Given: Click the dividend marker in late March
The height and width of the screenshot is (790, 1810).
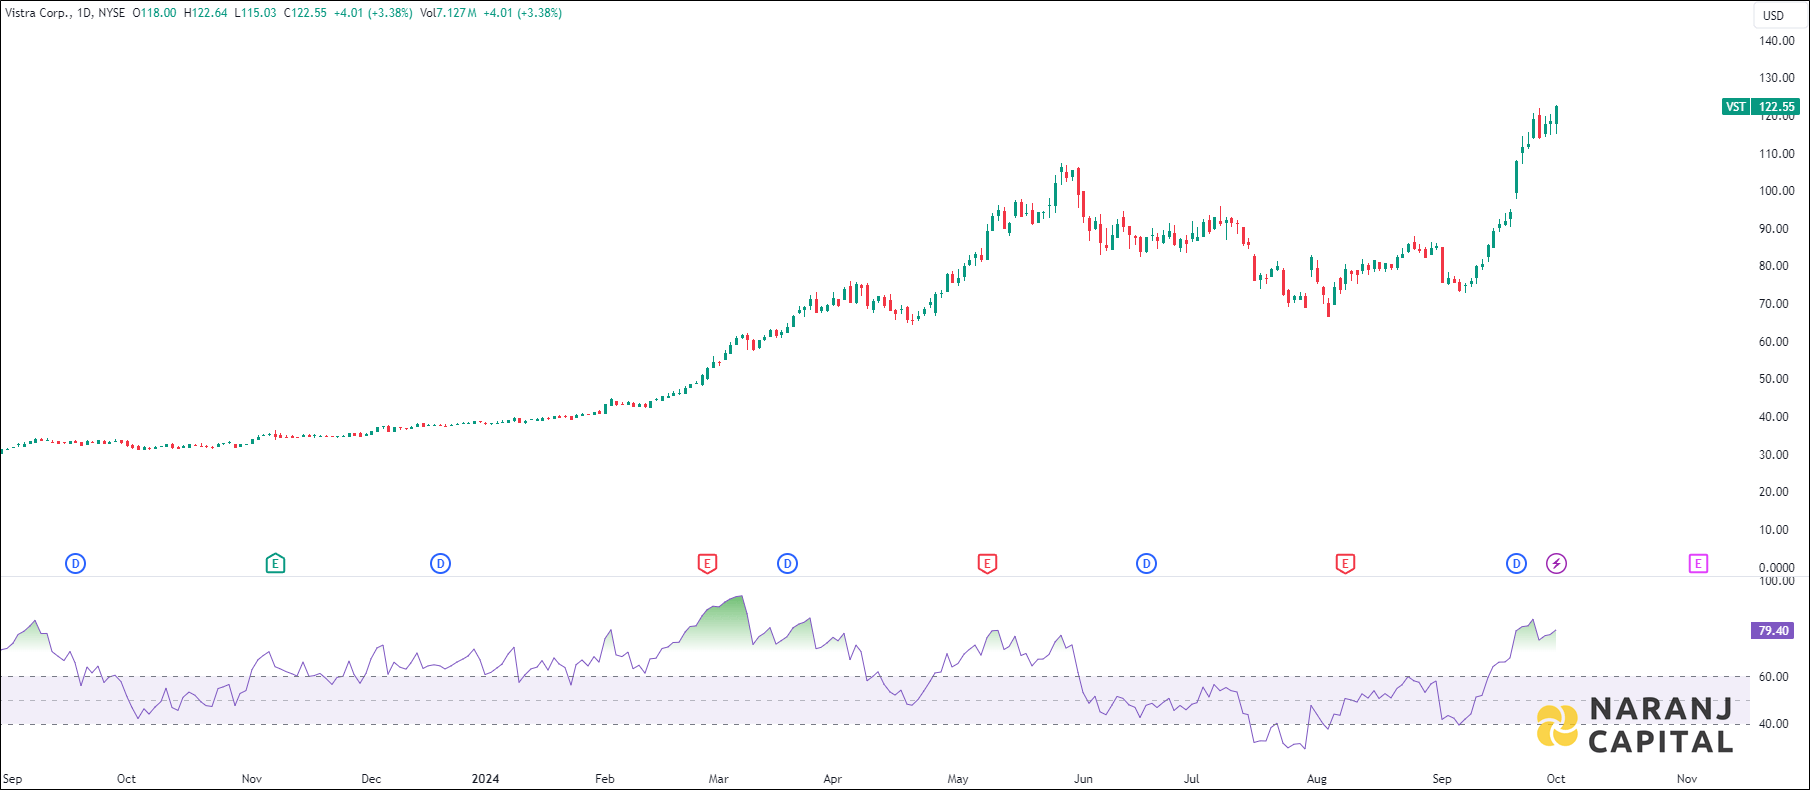Looking at the screenshot, I should click(x=787, y=564).
